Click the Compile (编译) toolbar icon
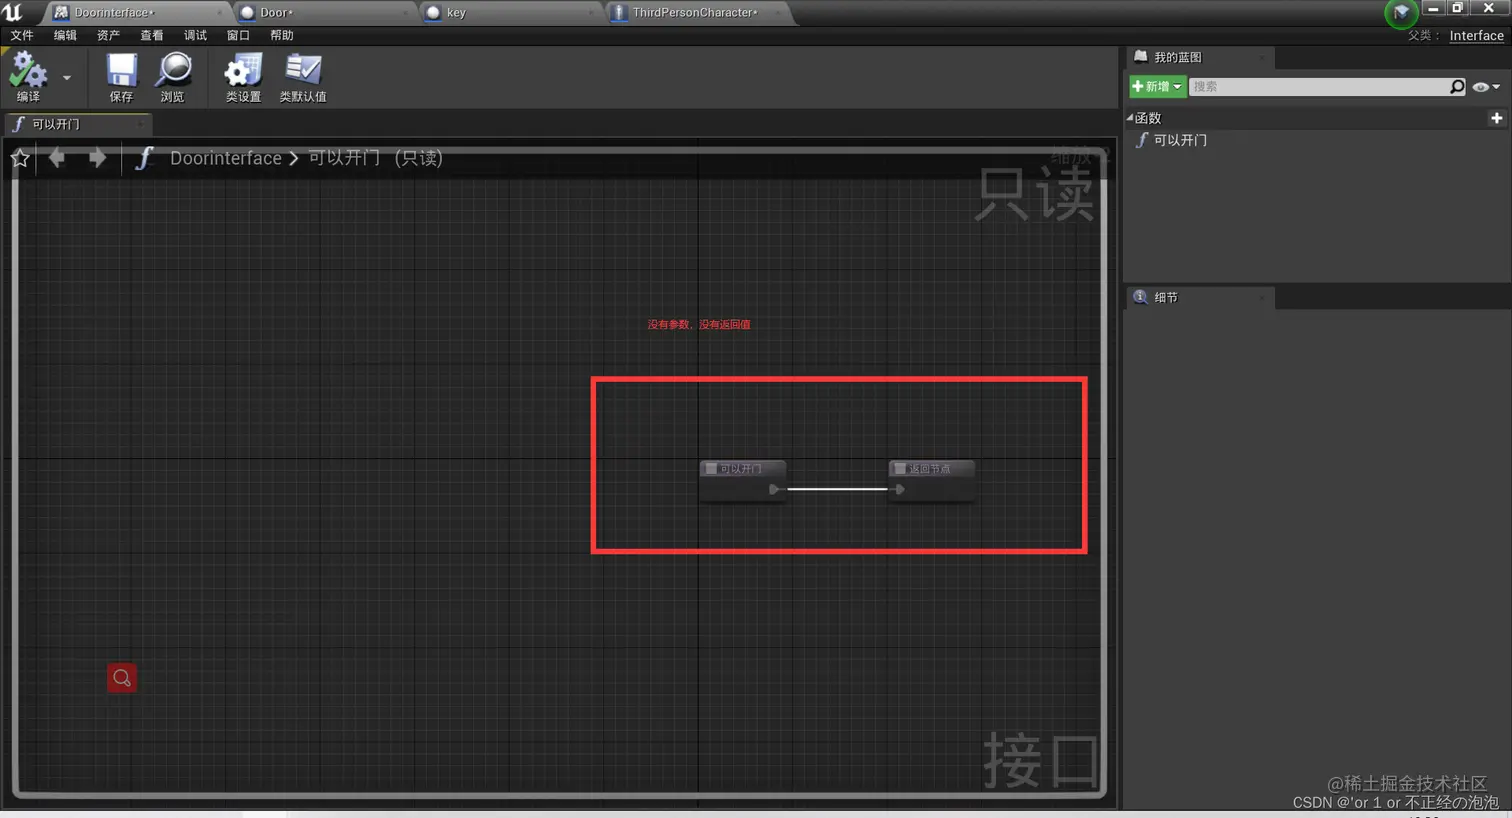 28,77
